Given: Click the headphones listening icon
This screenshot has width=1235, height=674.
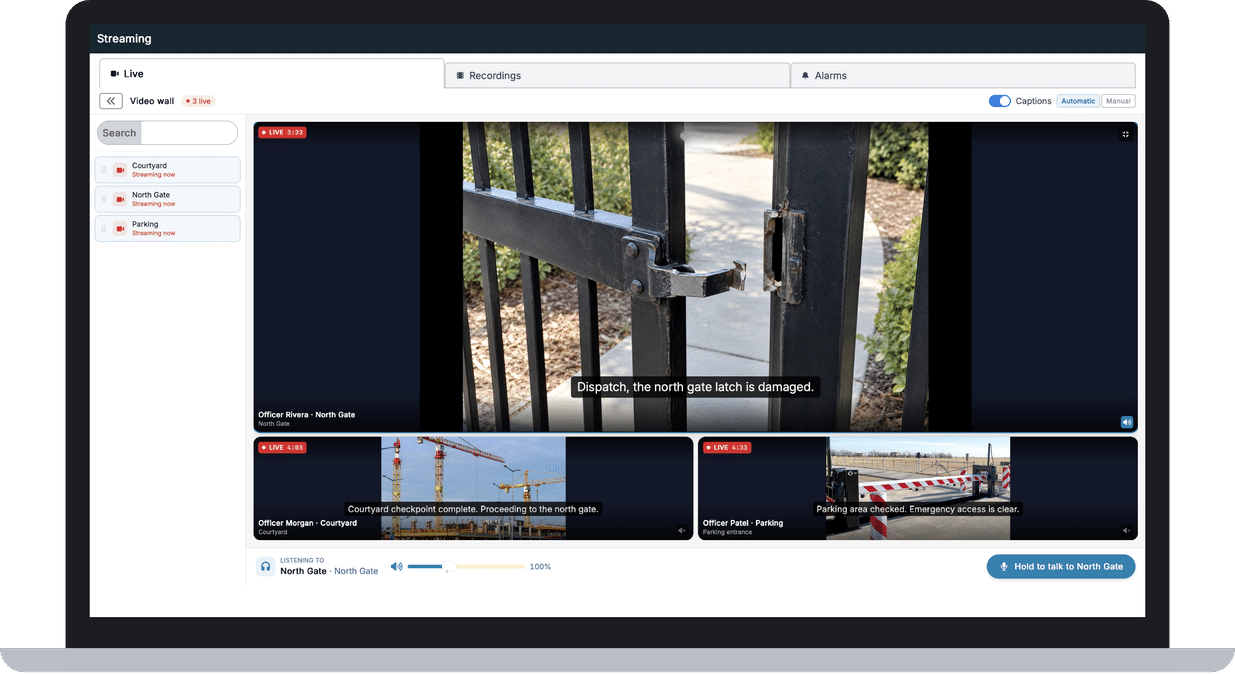Looking at the screenshot, I should coord(265,566).
